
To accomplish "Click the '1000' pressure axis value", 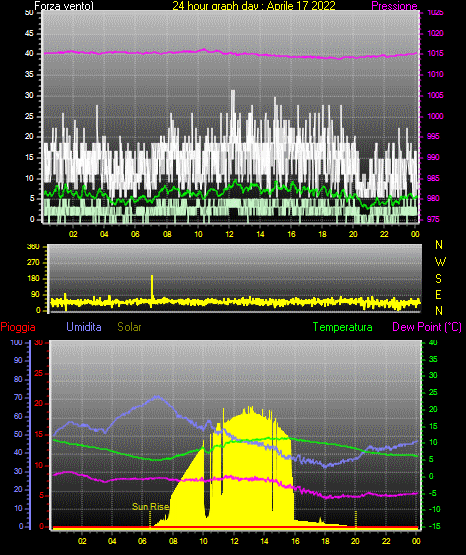I will (x=435, y=116).
